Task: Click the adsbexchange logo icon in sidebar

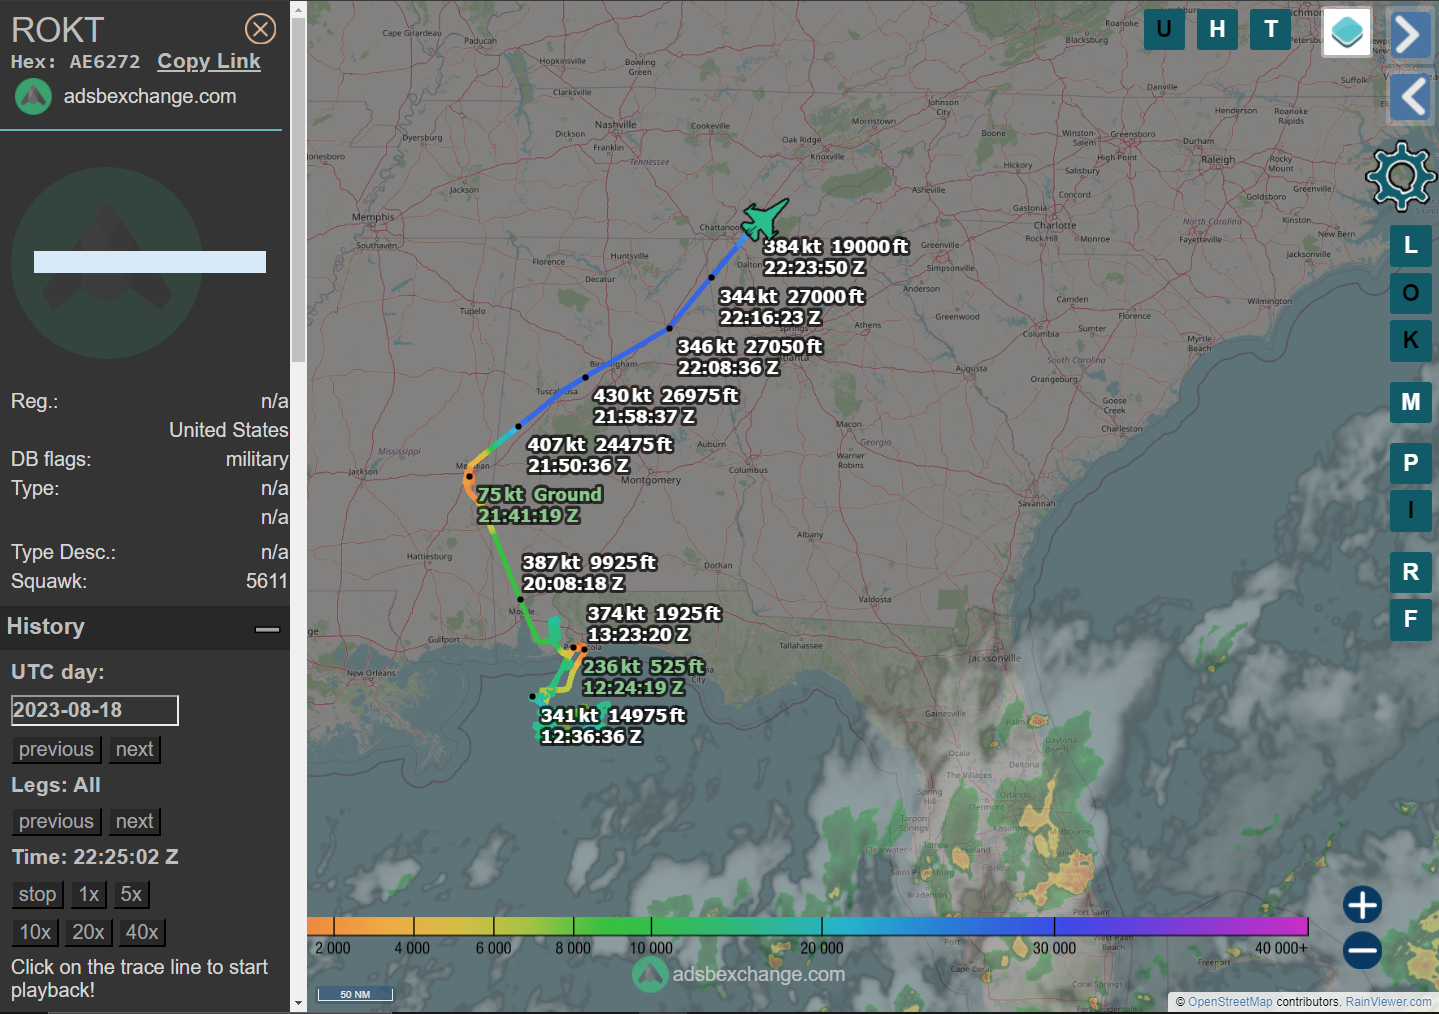Action: click(33, 97)
